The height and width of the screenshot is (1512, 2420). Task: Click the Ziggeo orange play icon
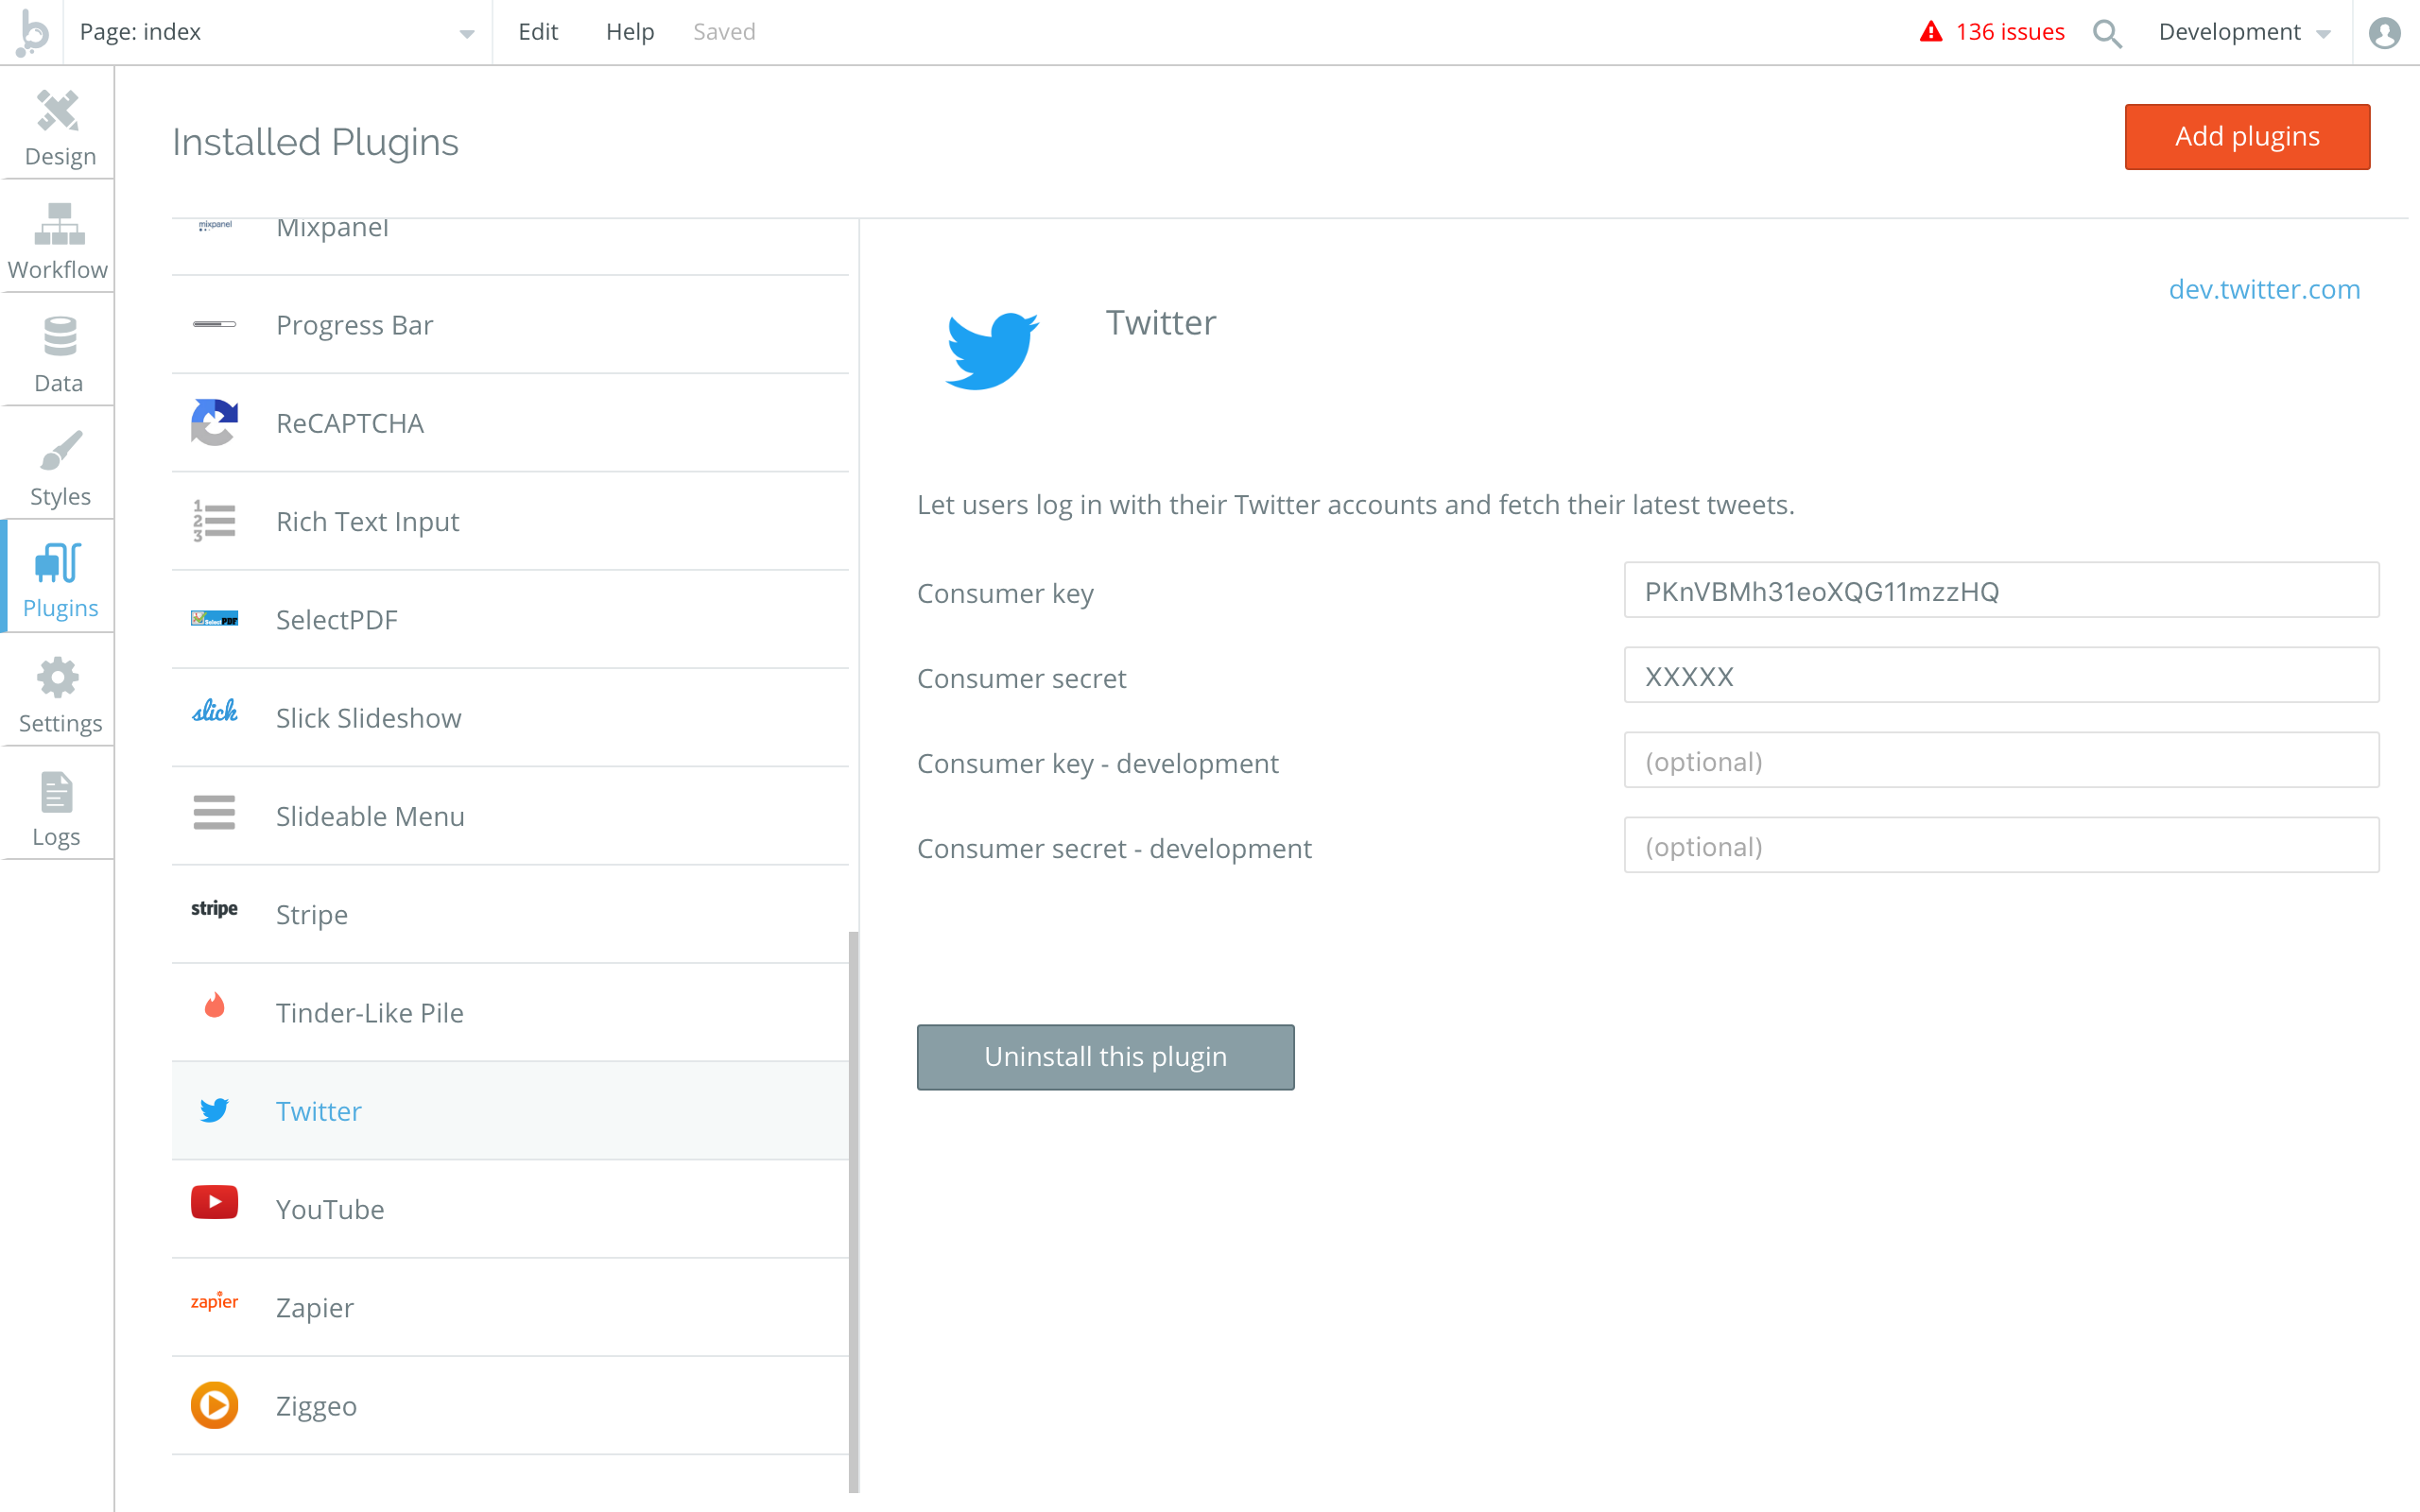click(x=214, y=1405)
